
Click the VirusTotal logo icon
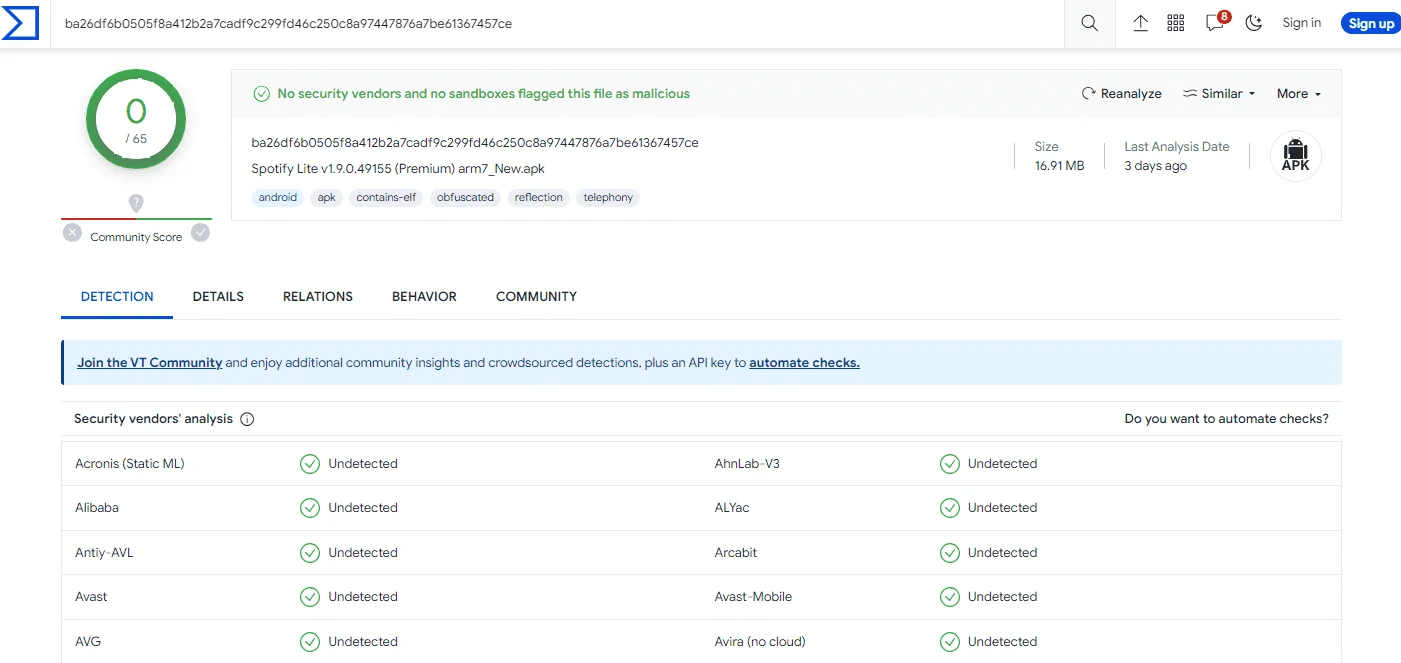pos(20,23)
